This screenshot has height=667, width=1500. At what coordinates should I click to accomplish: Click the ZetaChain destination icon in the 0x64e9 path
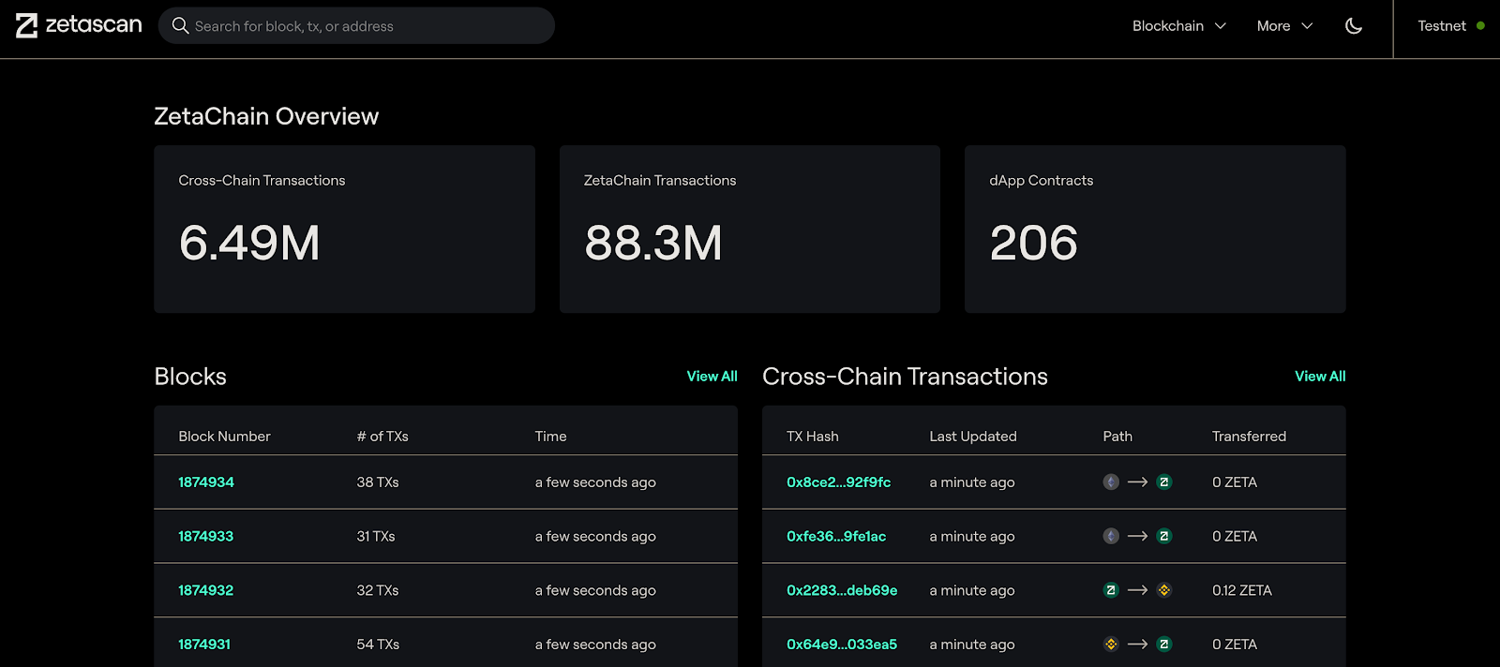[x=1163, y=644]
